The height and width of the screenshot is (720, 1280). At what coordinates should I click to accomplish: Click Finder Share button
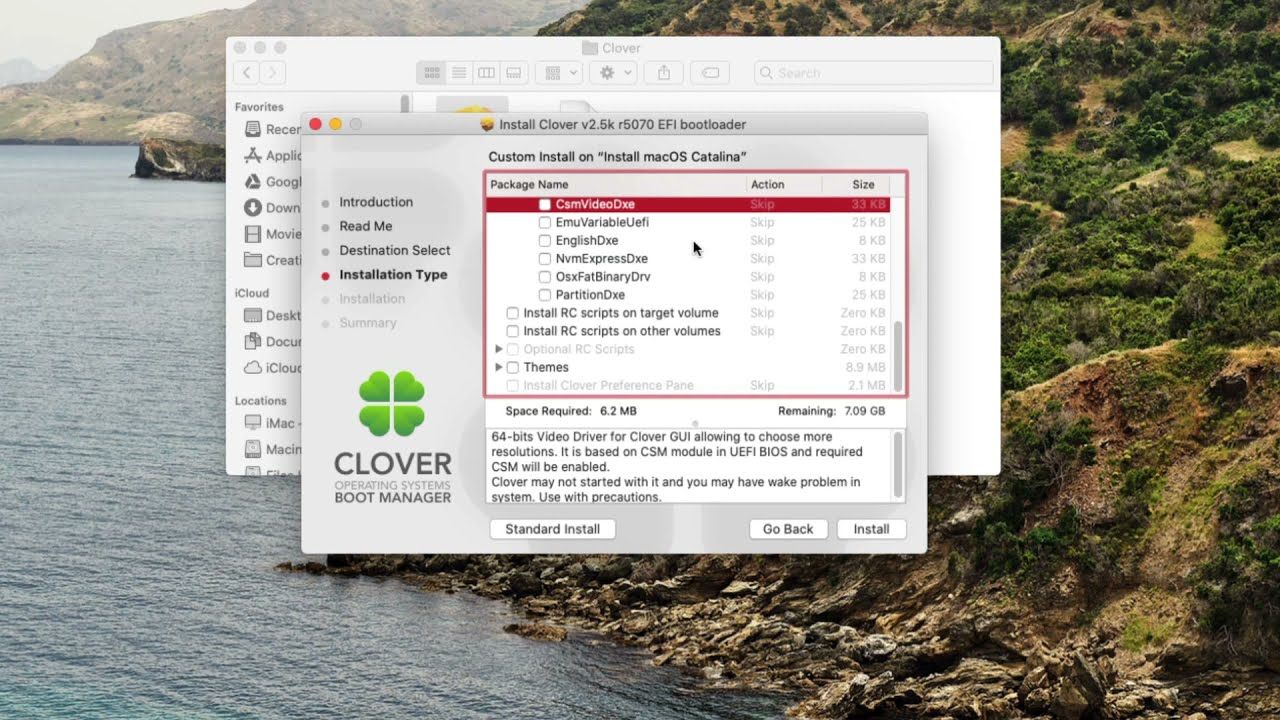click(664, 73)
